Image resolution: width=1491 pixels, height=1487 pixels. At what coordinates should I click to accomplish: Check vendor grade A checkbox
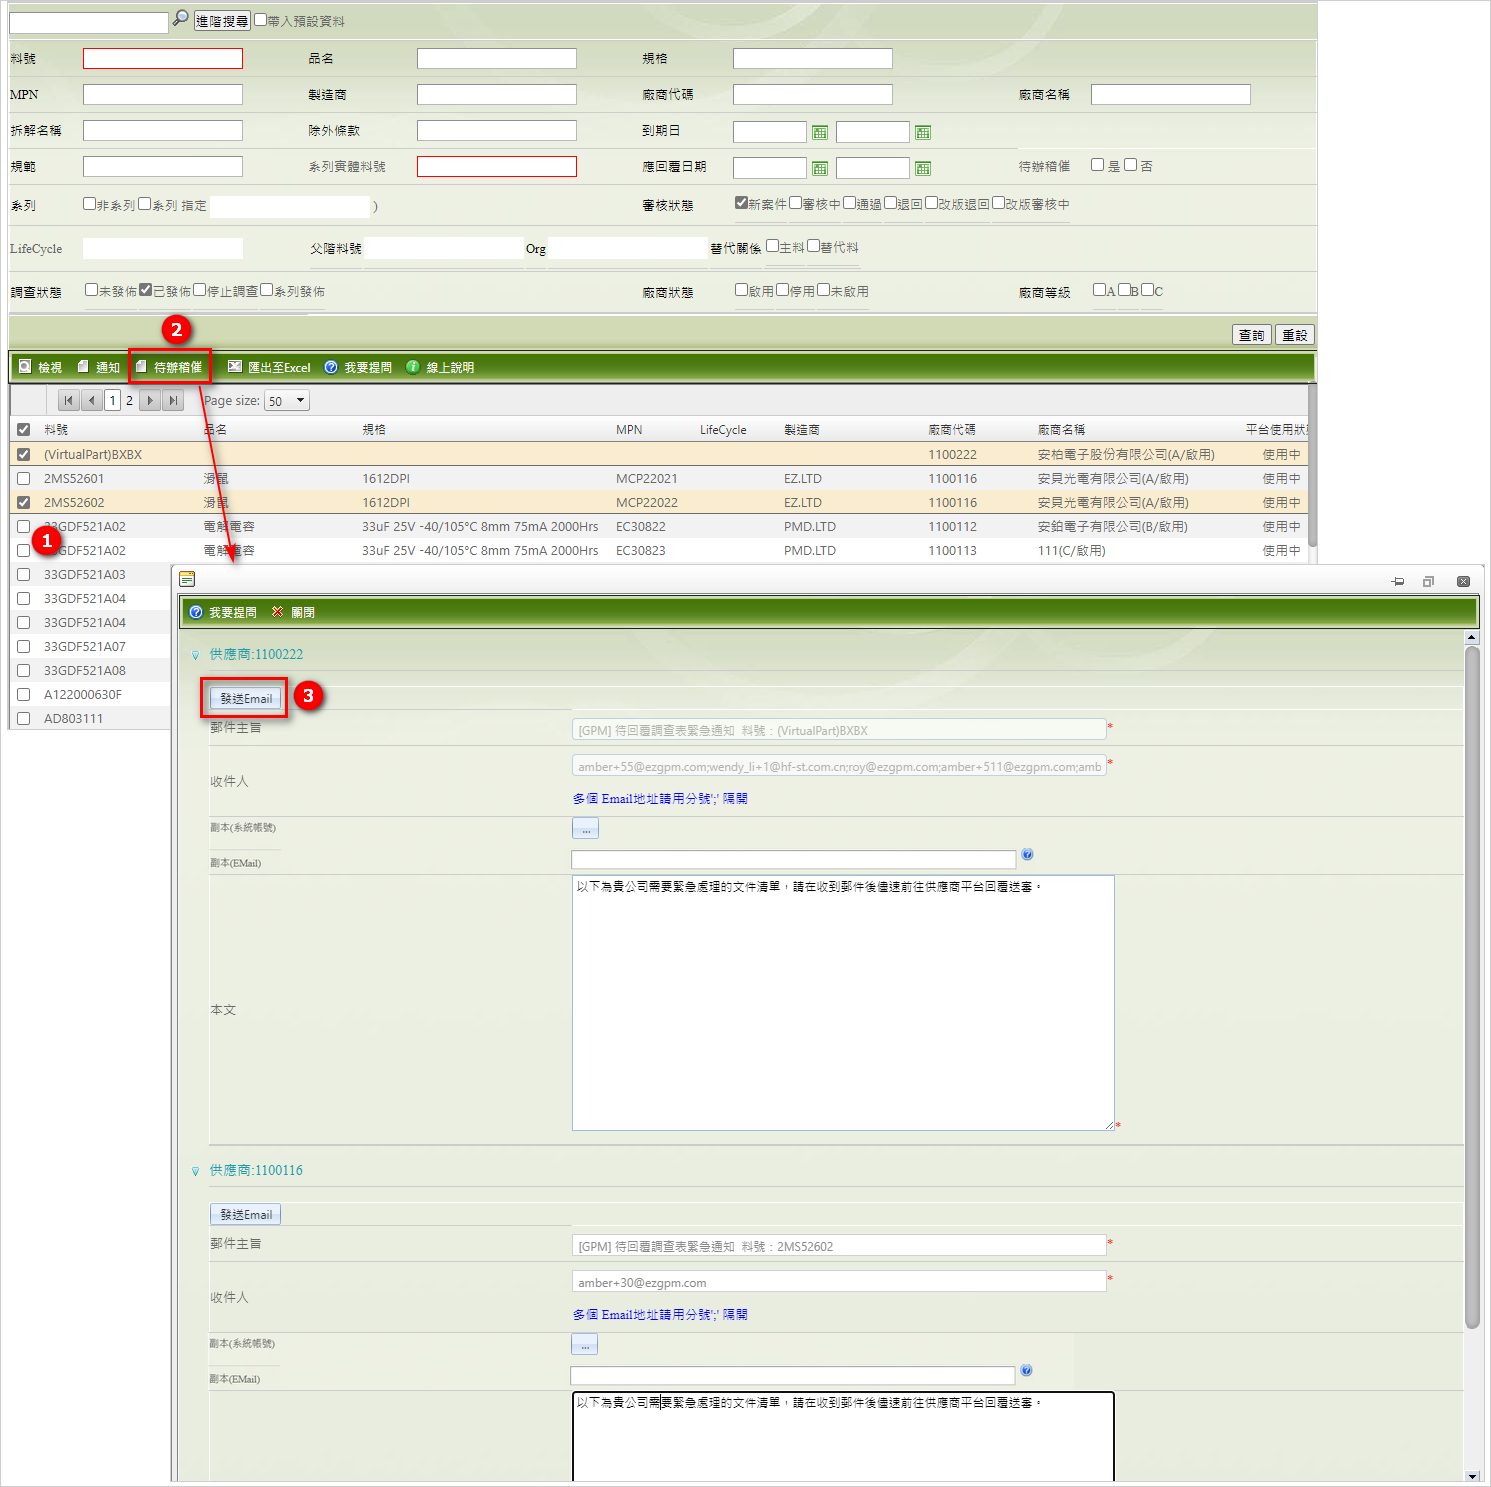[x=1100, y=290]
